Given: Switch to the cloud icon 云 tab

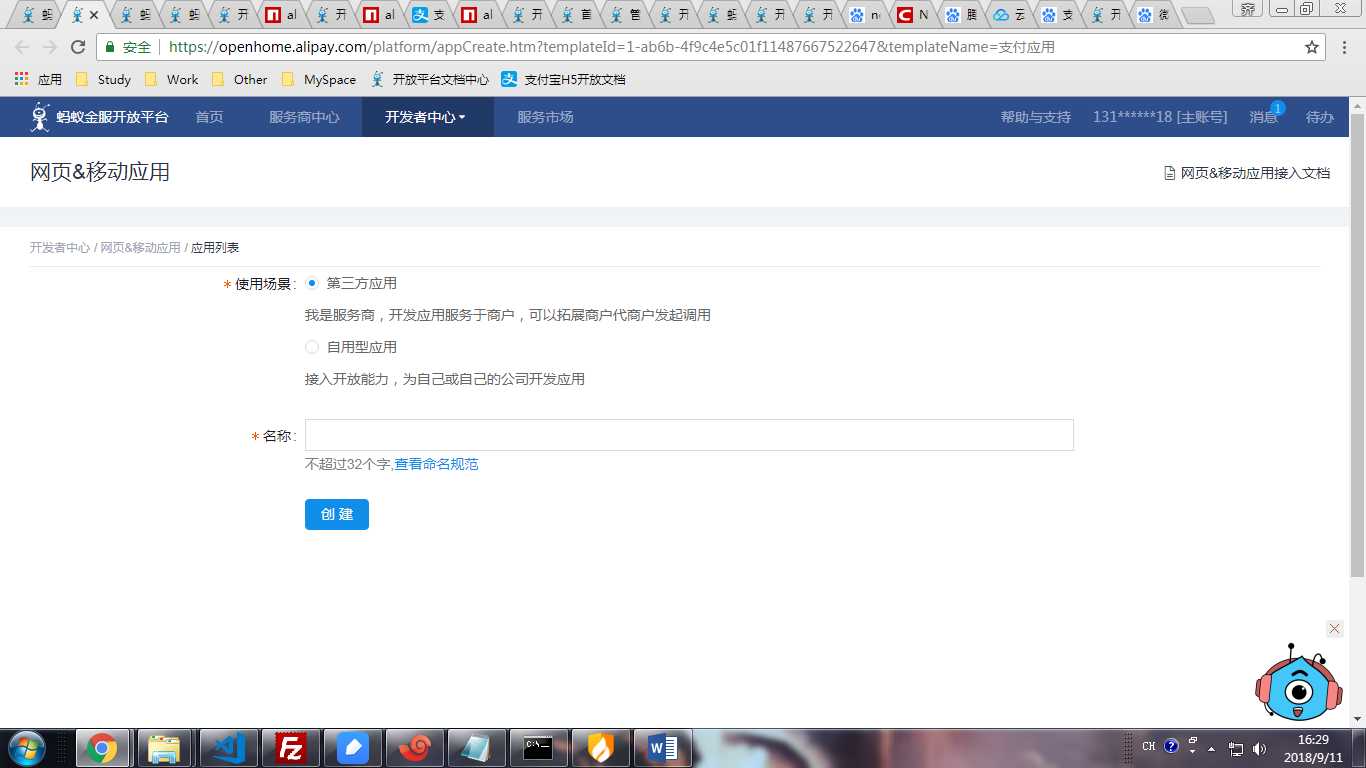Looking at the screenshot, I should (x=1009, y=15).
